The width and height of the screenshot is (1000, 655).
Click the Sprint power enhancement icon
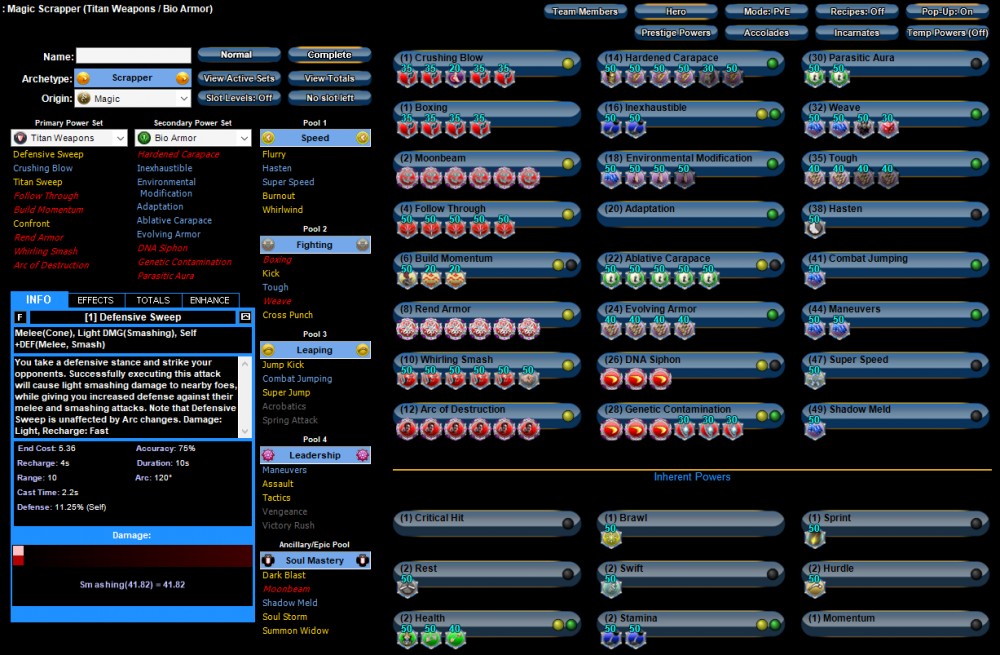(x=816, y=538)
